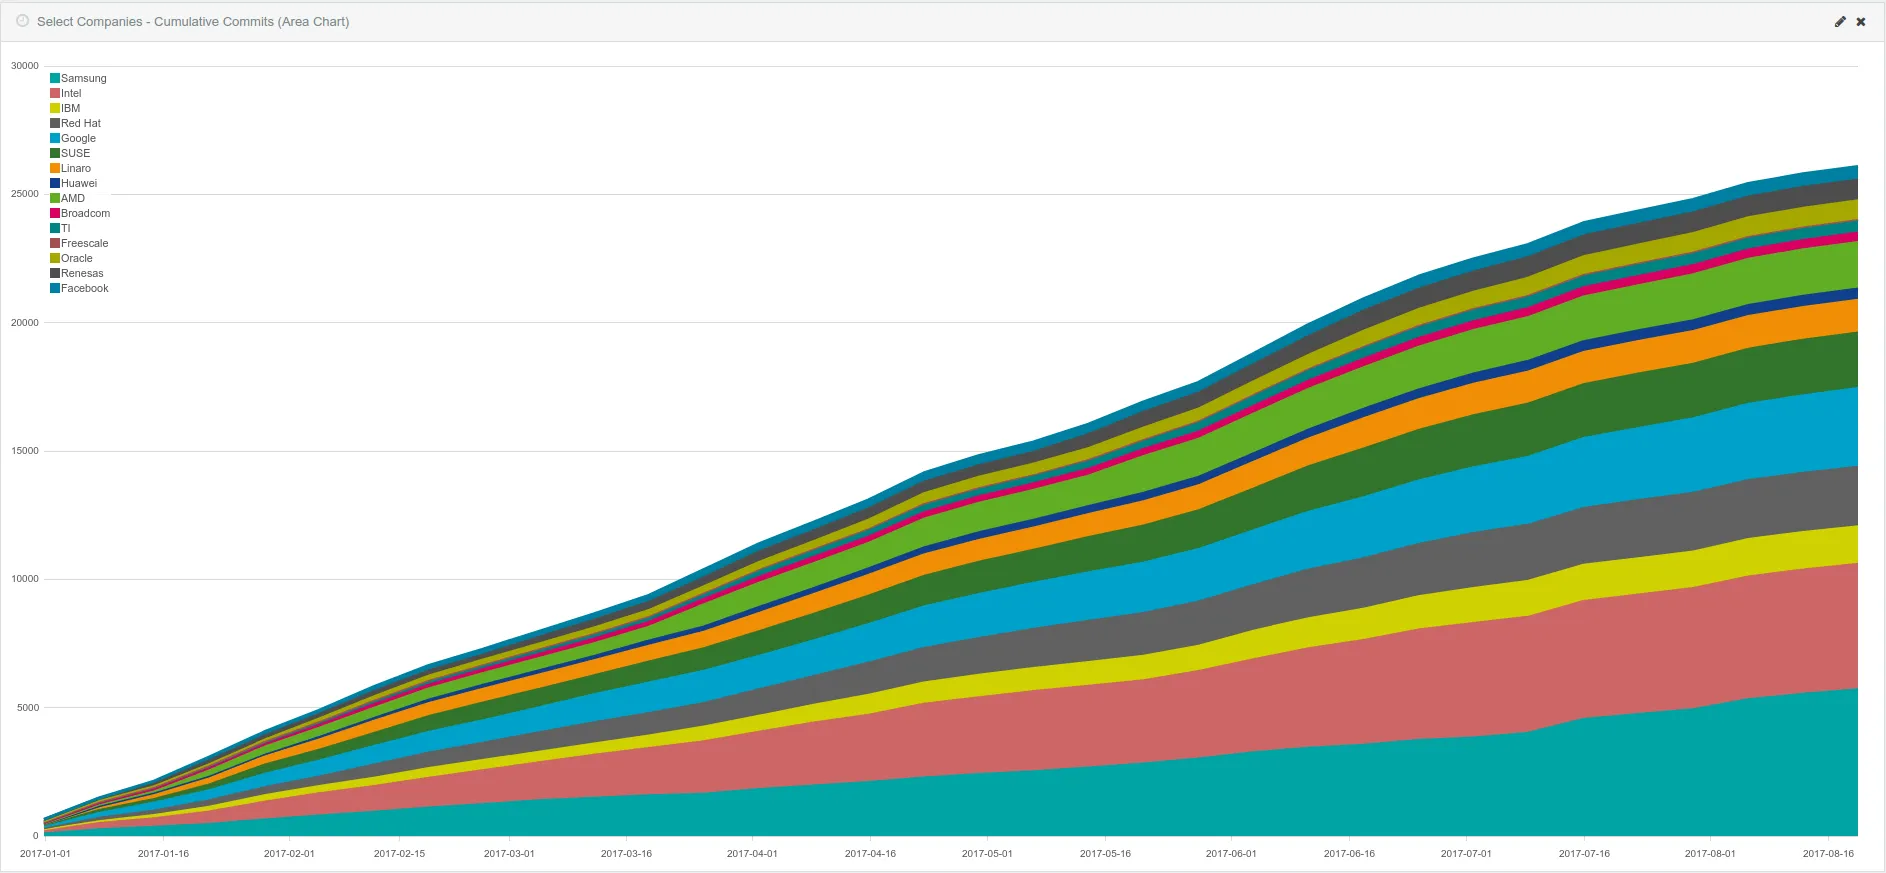Click the AMD green legend square
The image size is (1886, 873).
click(55, 198)
